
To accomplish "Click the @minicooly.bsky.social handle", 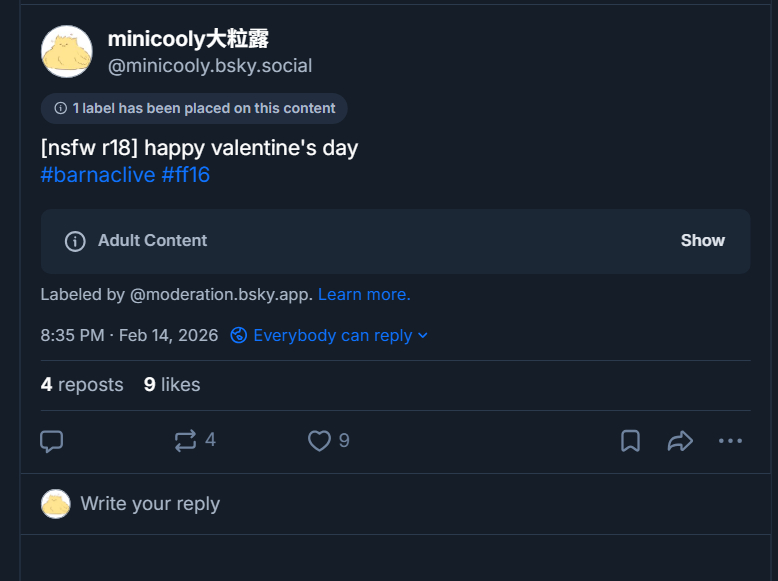I will point(210,66).
